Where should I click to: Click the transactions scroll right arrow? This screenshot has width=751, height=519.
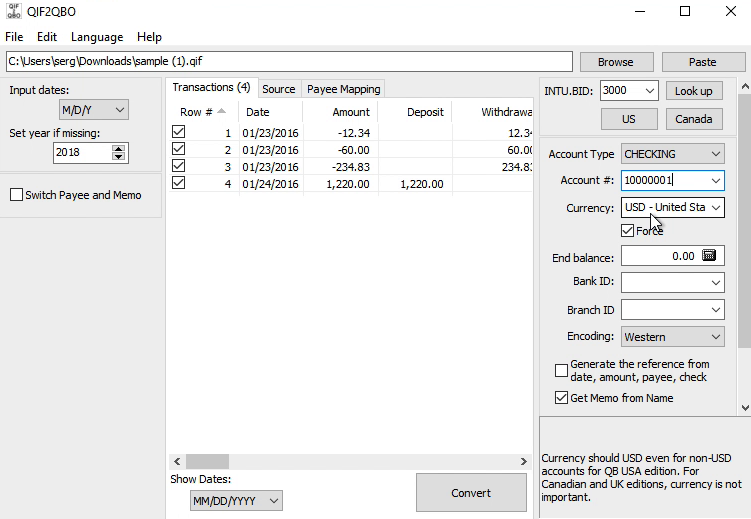(x=523, y=461)
